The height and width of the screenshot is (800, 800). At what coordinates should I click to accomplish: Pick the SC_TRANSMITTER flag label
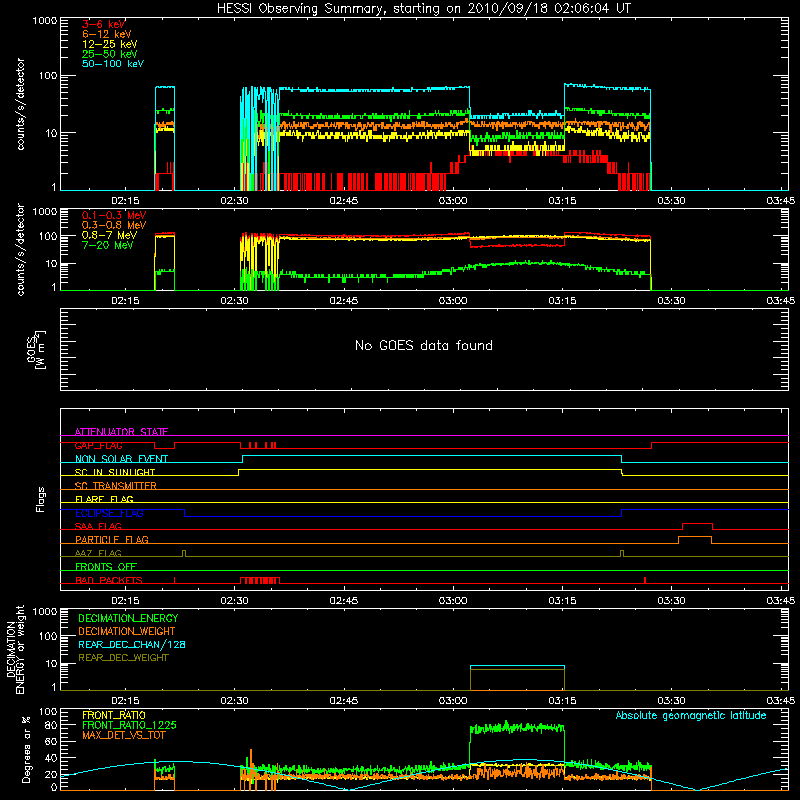pyautogui.click(x=115, y=486)
